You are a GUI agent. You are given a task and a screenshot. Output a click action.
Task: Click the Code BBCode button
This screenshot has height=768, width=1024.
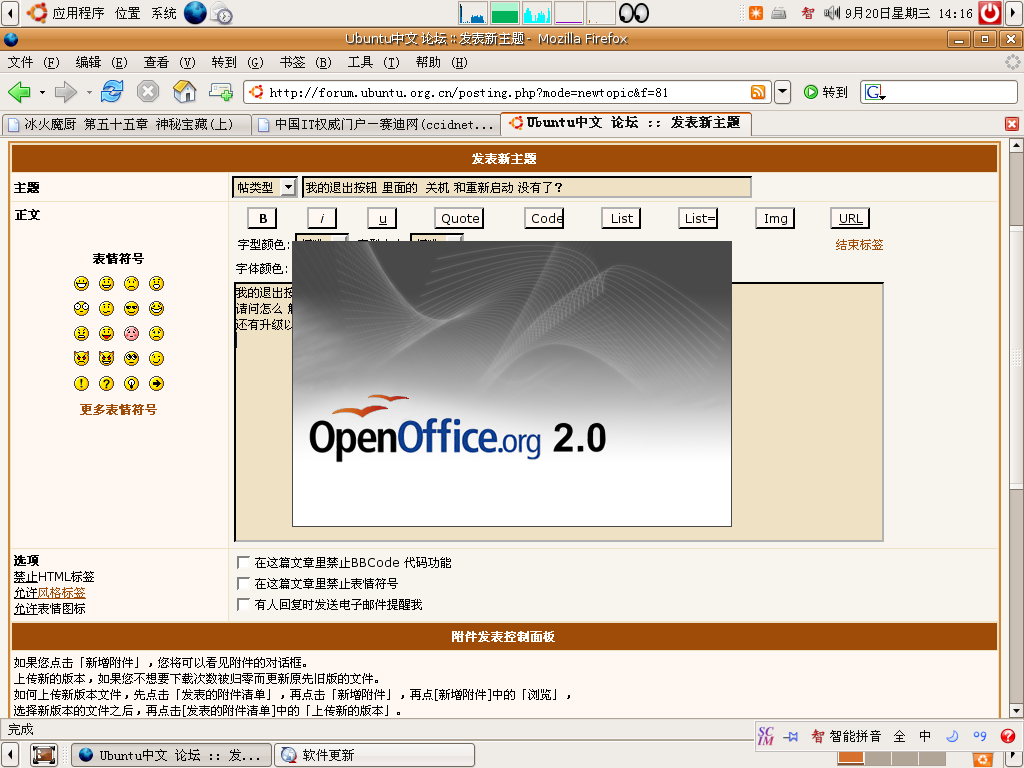coord(544,218)
